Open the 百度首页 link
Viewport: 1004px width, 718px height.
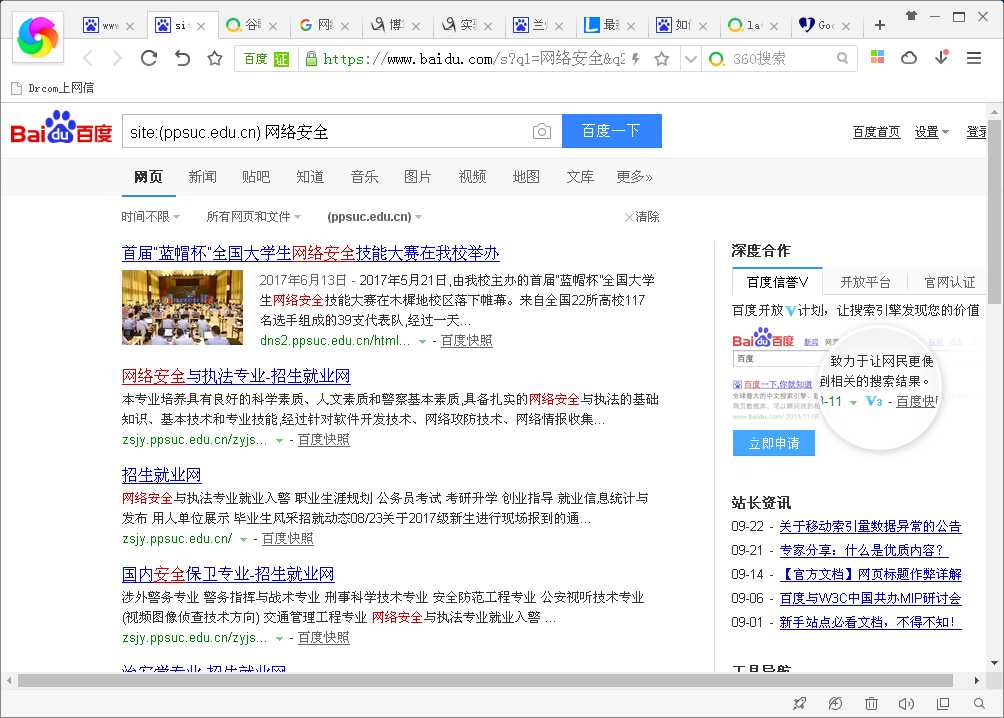coord(876,132)
